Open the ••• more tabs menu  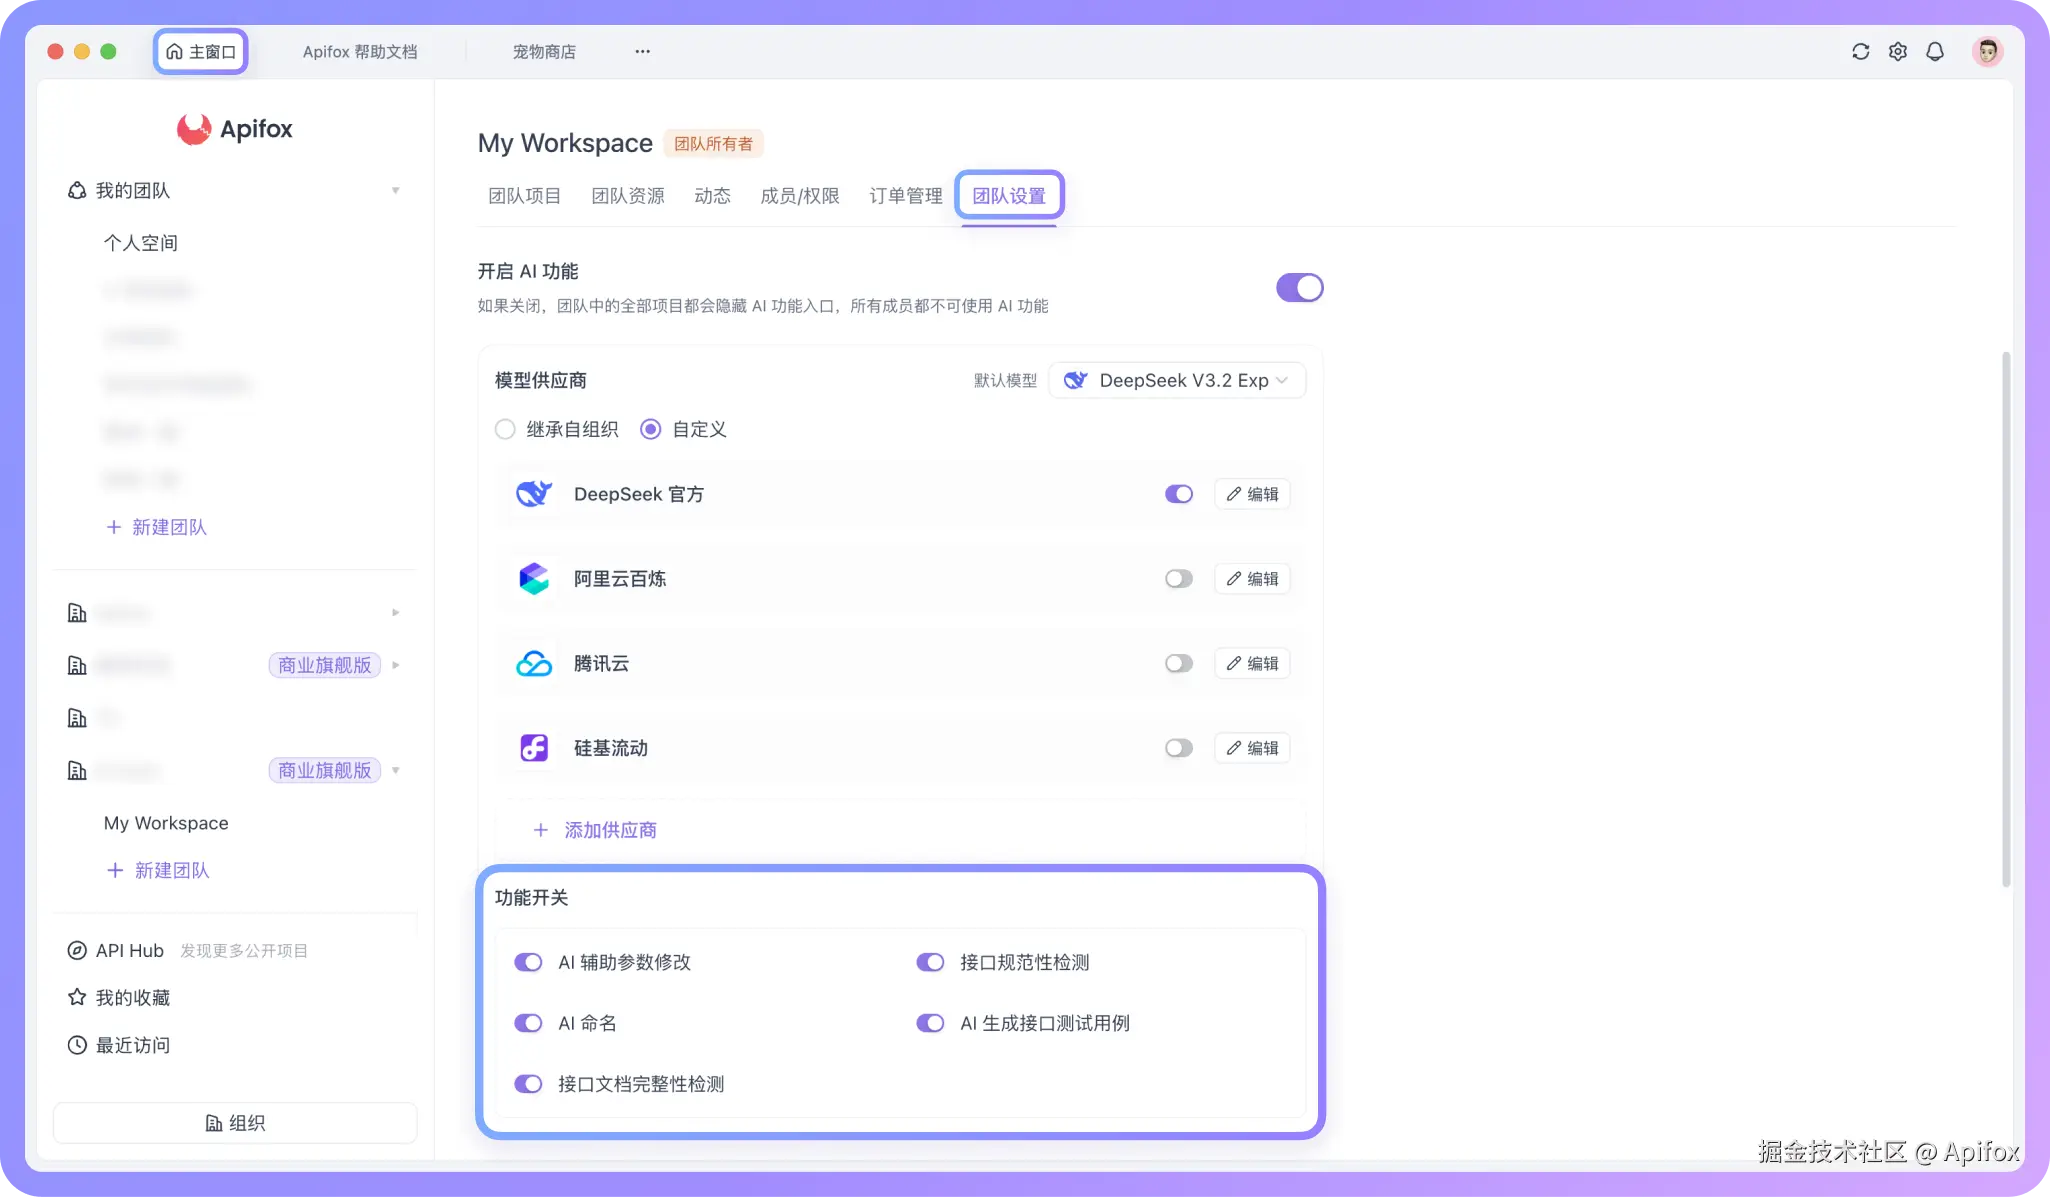642,52
